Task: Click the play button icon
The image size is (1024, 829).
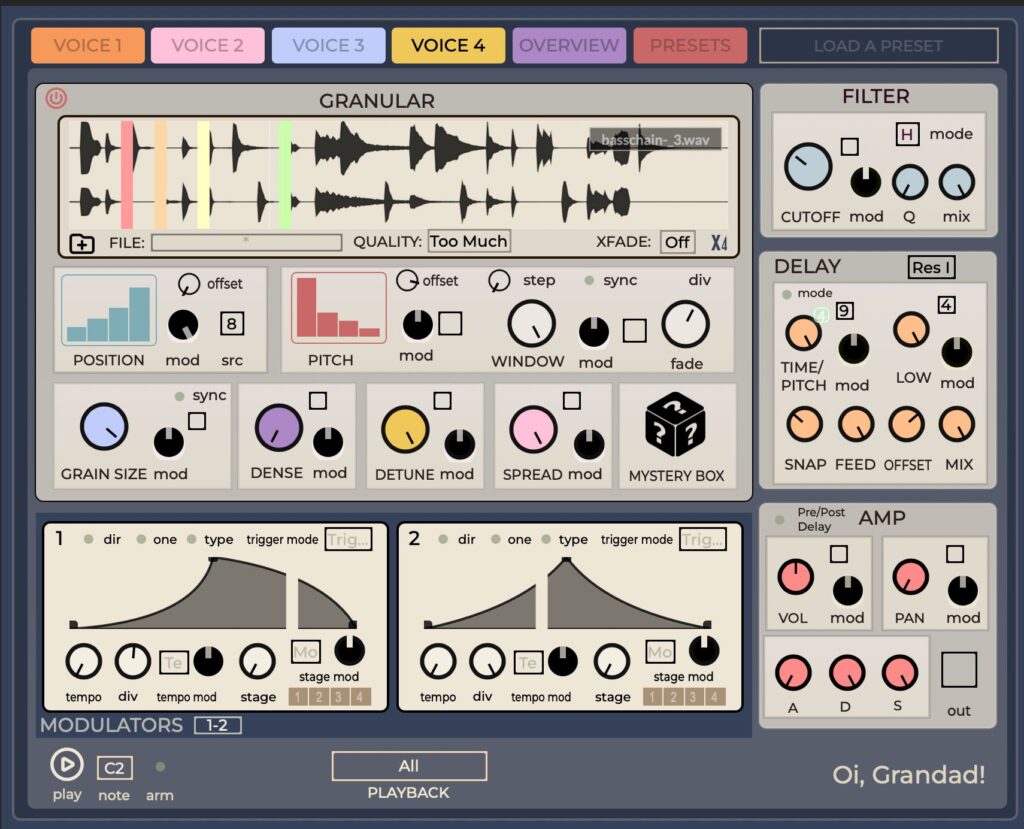Action: (x=67, y=765)
